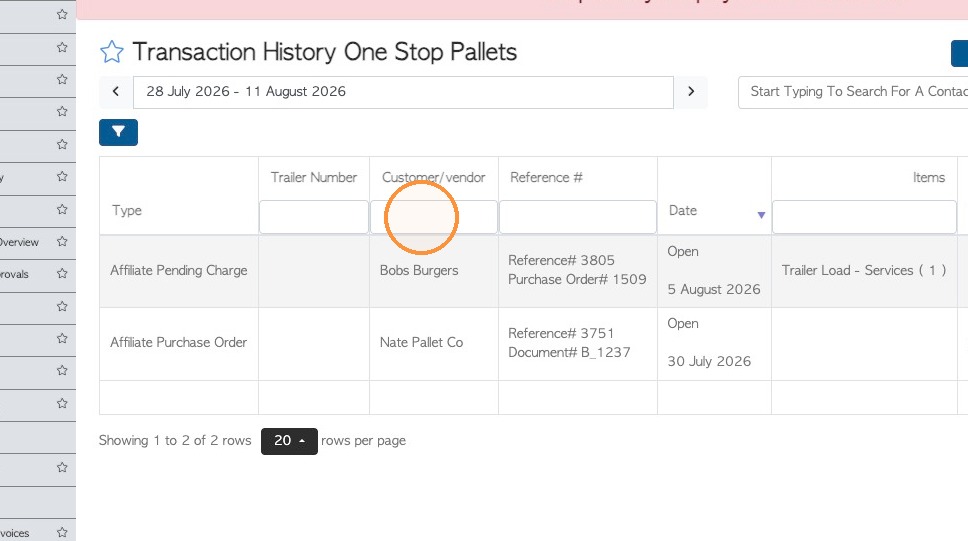The width and height of the screenshot is (968, 541).
Task: Advance to next date range arrow
Action: 691,91
